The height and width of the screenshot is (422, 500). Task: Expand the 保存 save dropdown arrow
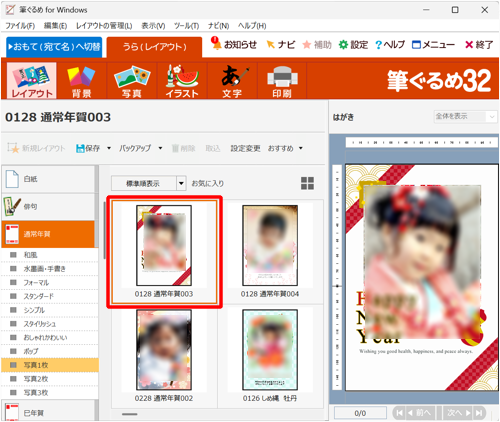pyautogui.click(x=109, y=148)
